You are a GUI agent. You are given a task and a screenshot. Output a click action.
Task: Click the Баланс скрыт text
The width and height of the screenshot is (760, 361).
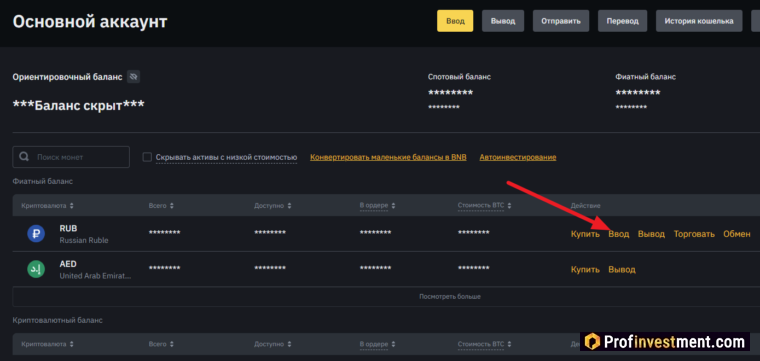click(x=78, y=105)
